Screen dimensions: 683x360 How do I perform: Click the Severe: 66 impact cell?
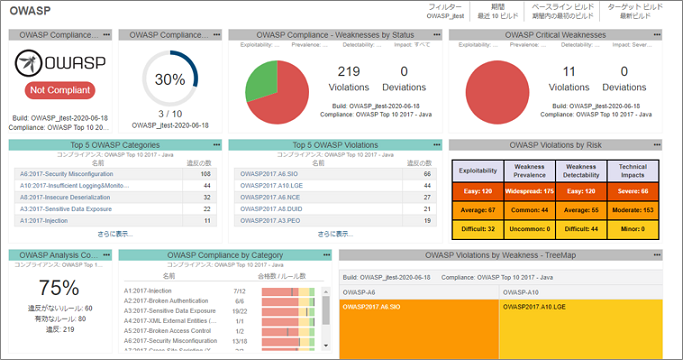[633, 191]
